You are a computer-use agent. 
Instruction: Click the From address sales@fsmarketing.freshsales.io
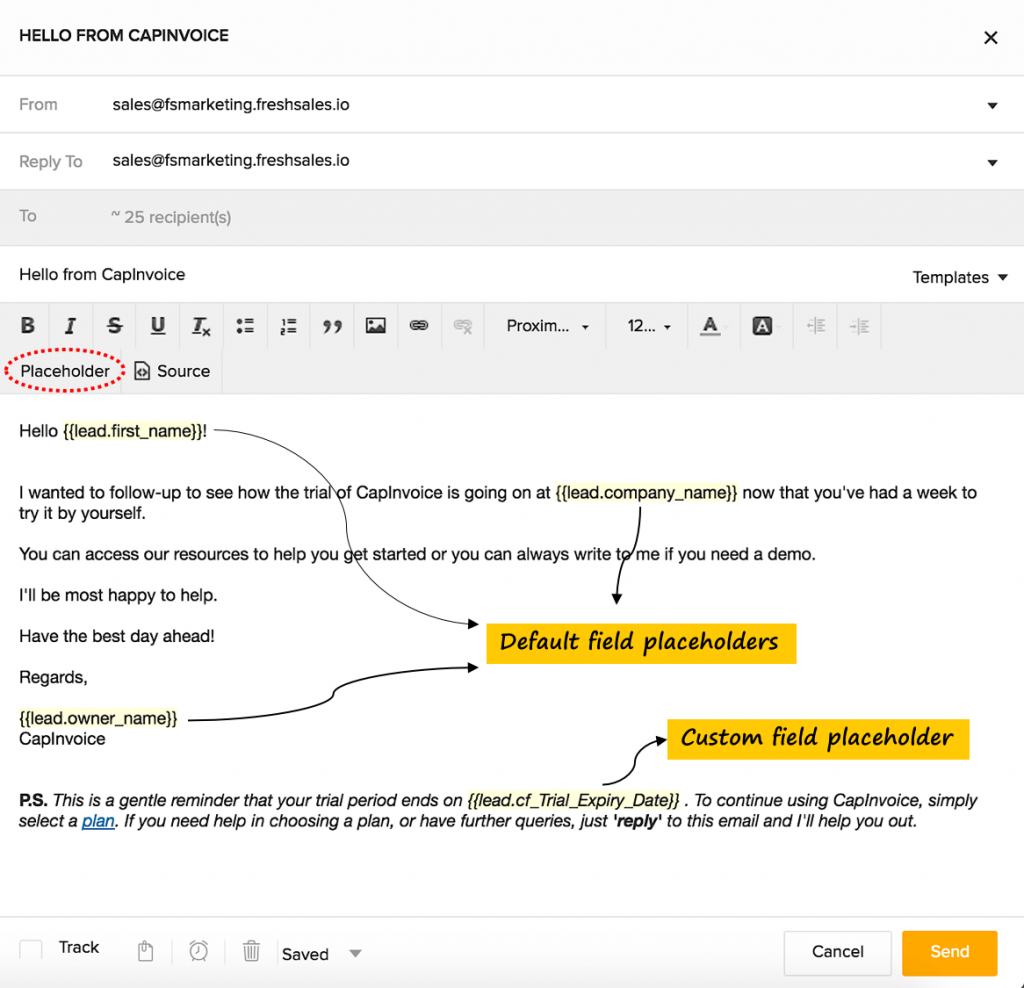tap(231, 104)
